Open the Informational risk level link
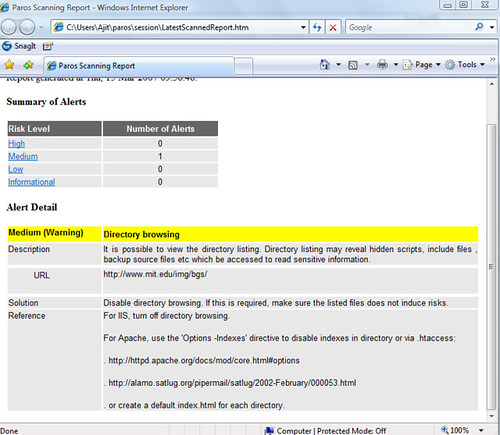Screen dimensions: 500x435 point(32,182)
